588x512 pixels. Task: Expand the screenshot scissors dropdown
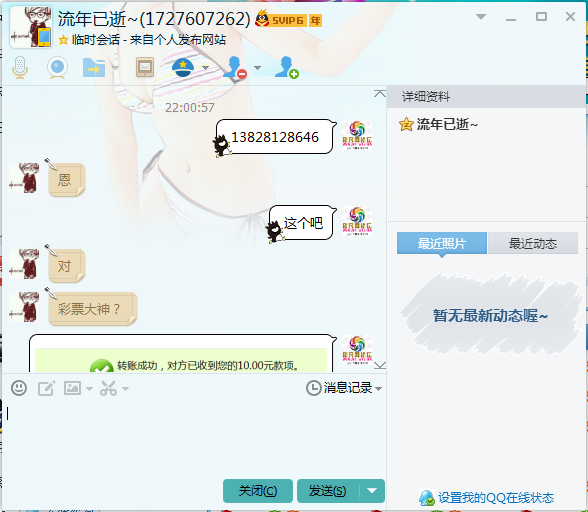125,389
